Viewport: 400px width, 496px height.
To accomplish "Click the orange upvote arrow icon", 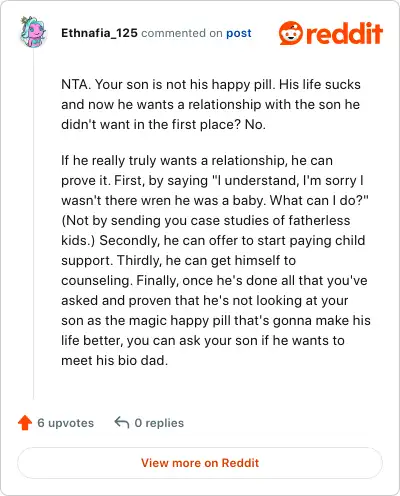I will point(25,423).
